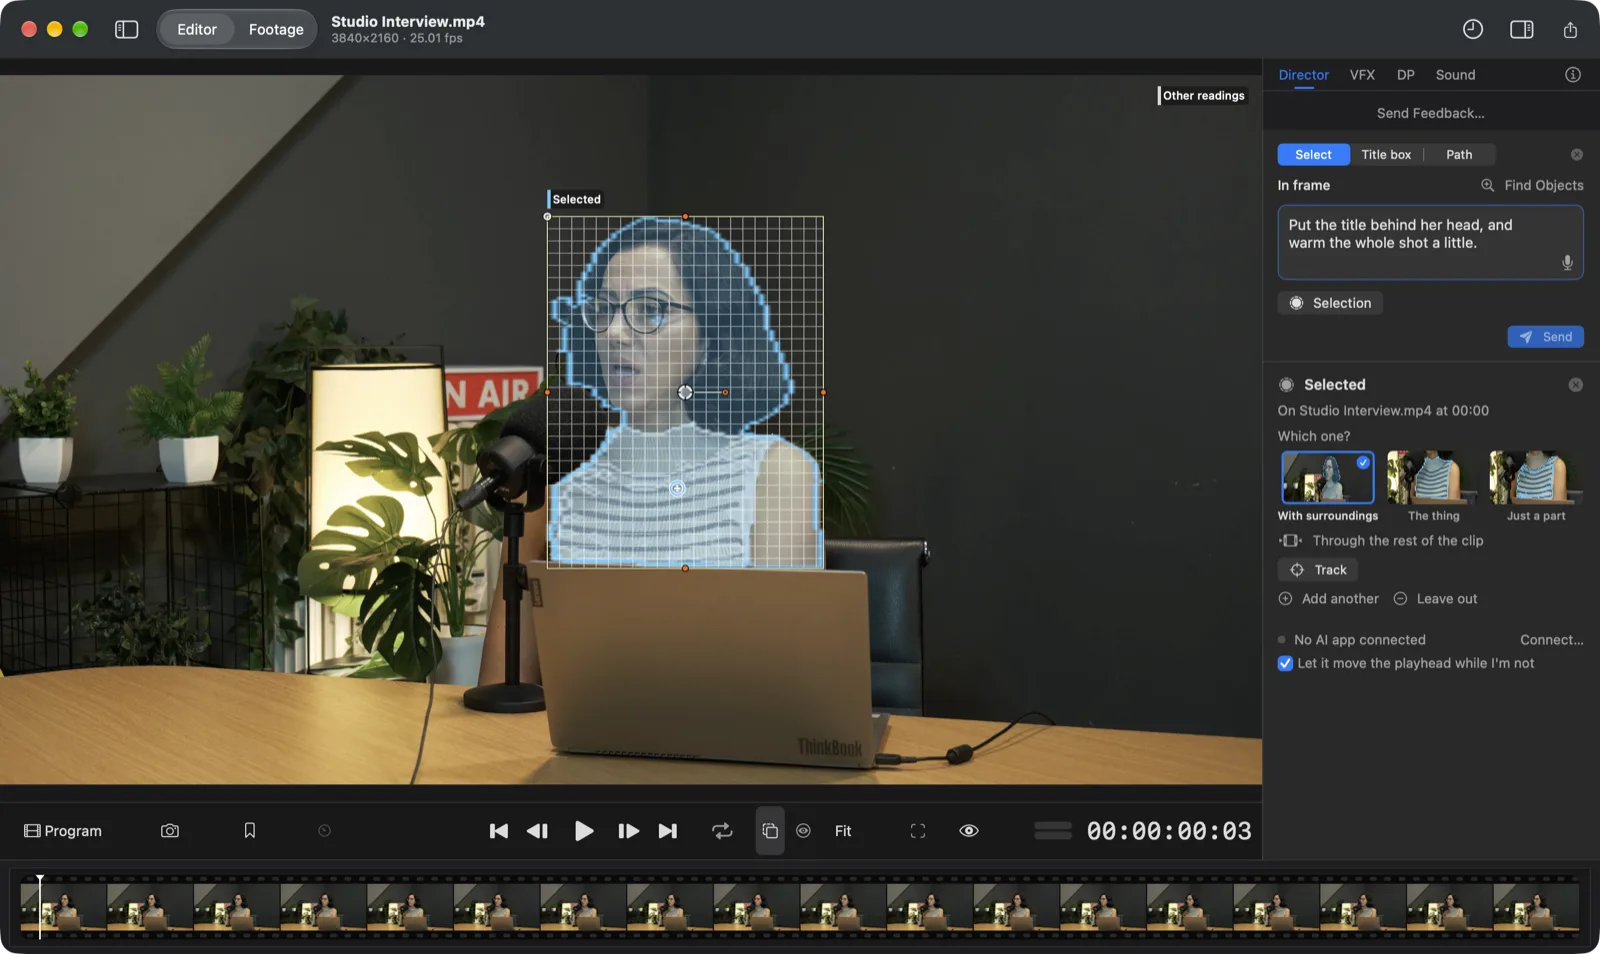Click the Selected label on the viewer

[576, 199]
